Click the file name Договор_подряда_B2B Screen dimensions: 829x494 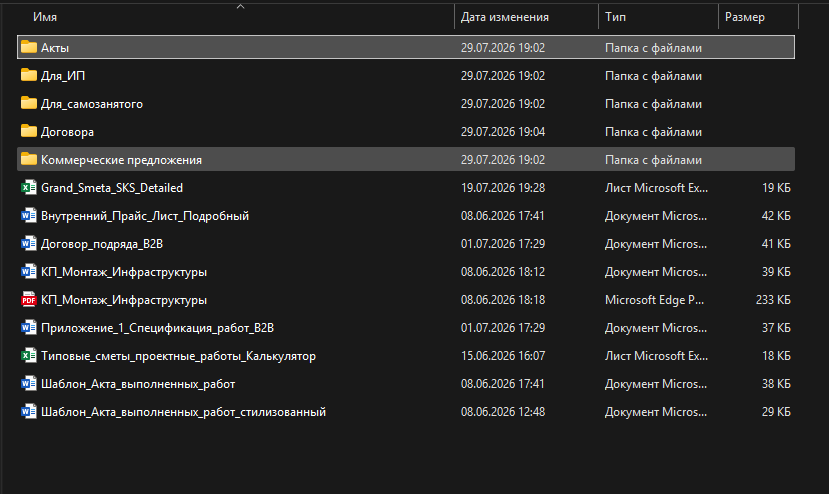click(x=102, y=244)
